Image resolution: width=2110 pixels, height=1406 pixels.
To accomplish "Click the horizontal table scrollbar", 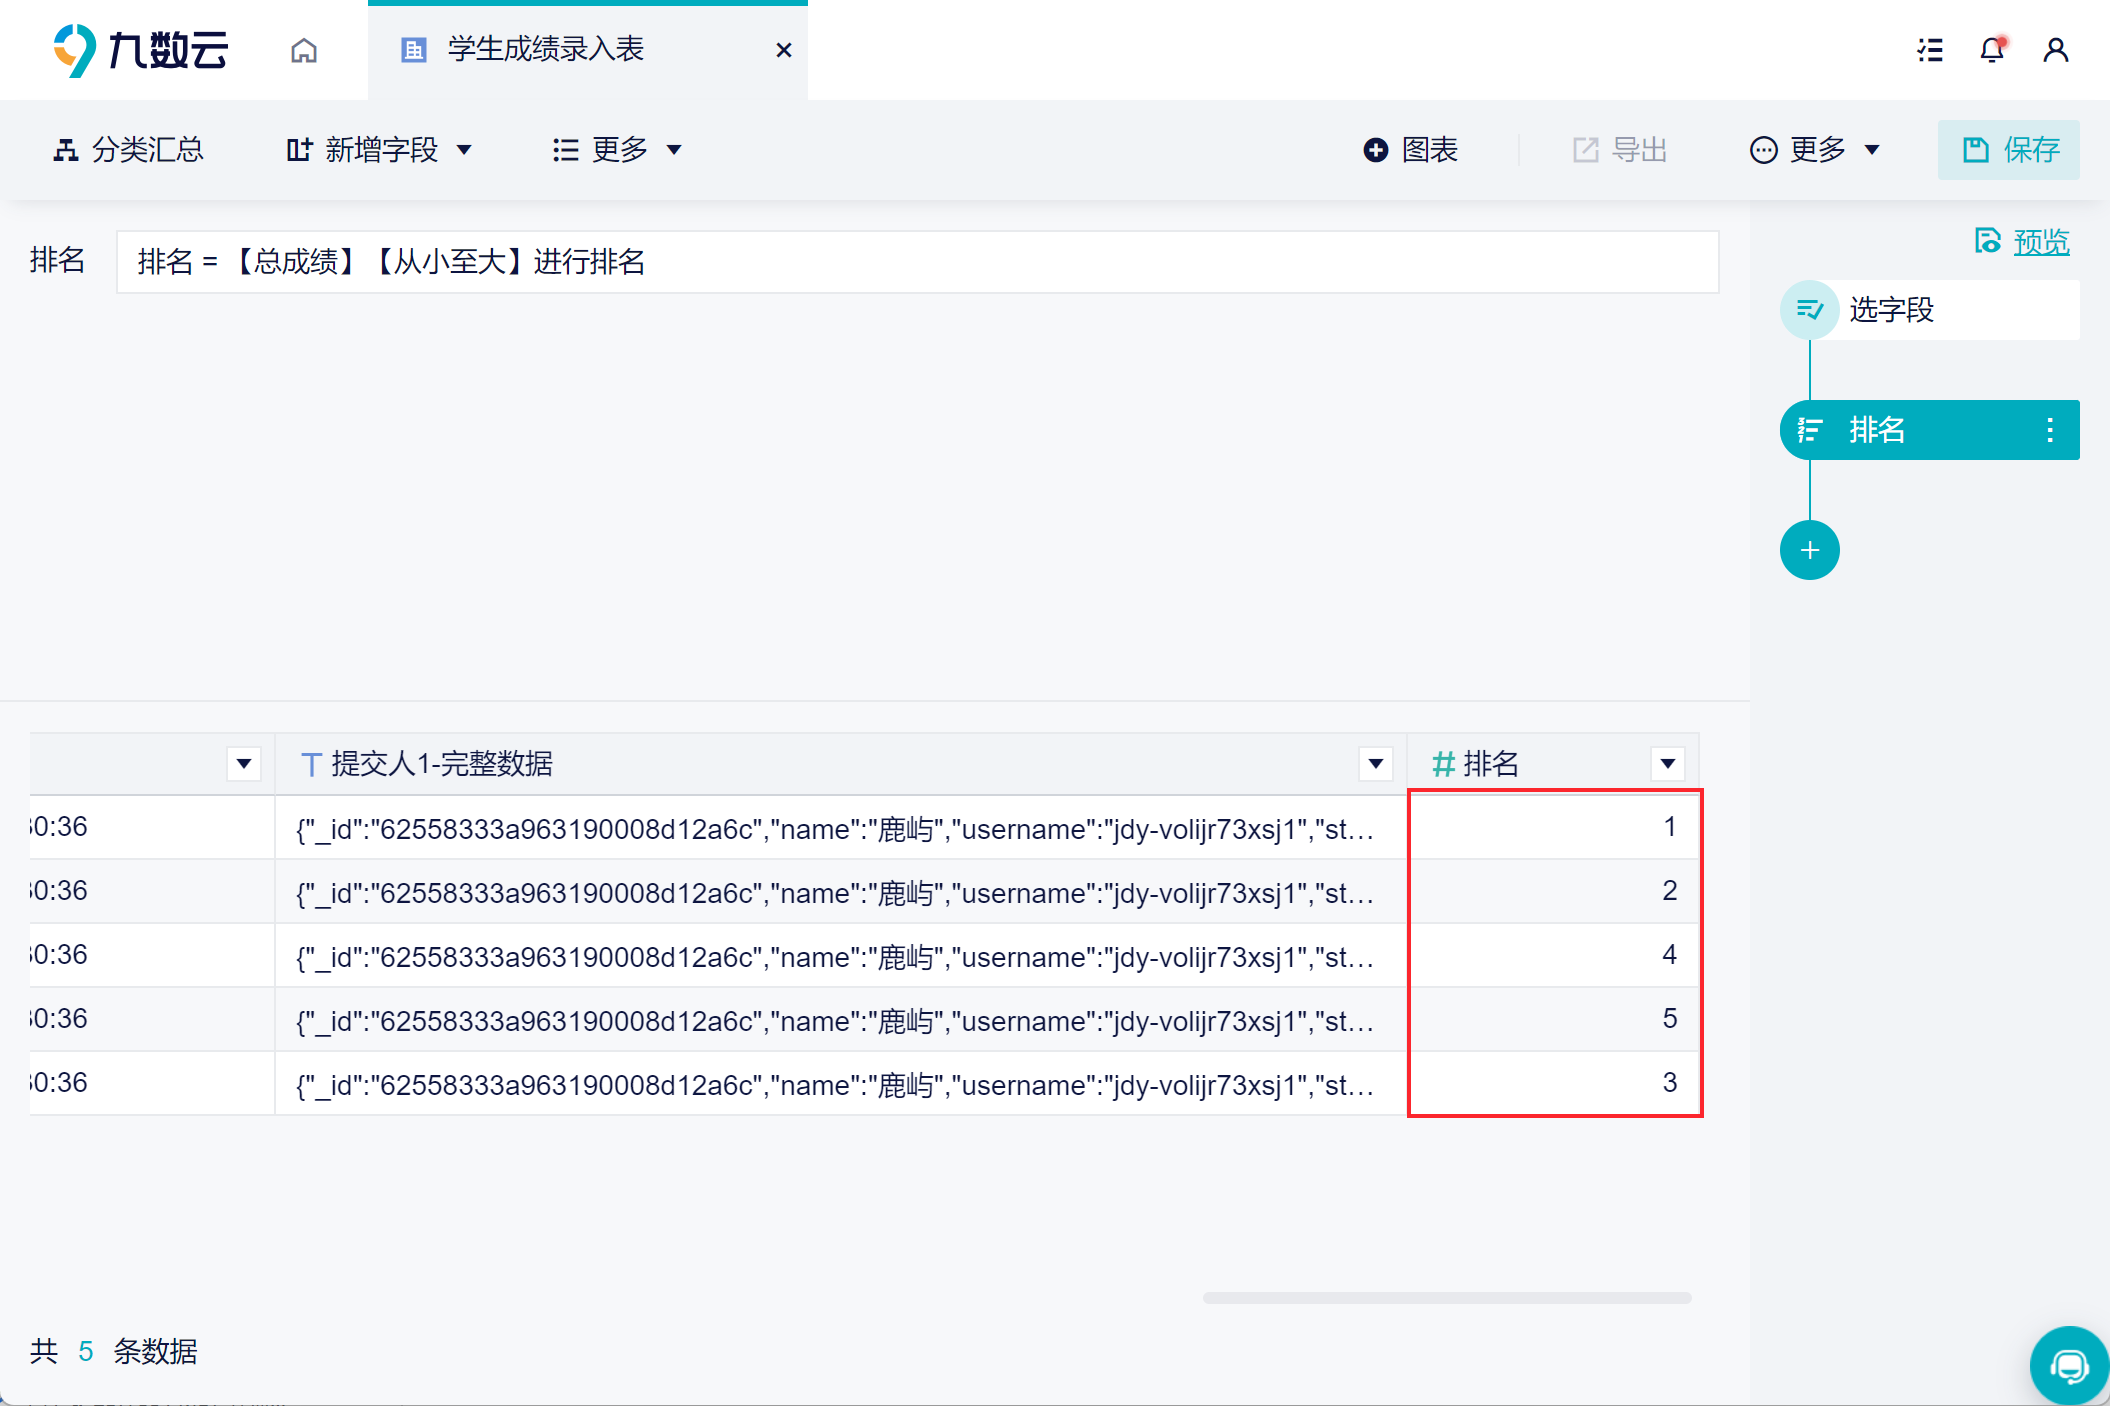I will tap(1446, 1298).
